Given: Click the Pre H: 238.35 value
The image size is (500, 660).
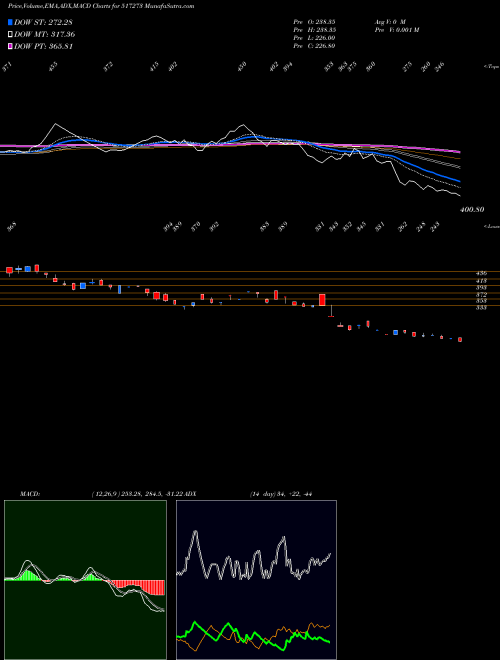Looking at the screenshot, I should [314, 30].
